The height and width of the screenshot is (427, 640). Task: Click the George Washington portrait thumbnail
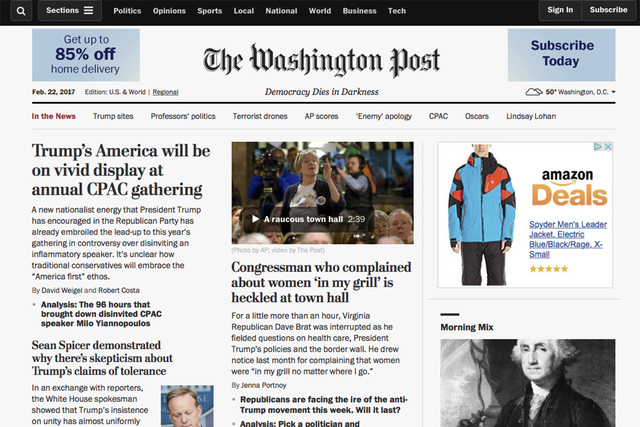click(x=528, y=383)
